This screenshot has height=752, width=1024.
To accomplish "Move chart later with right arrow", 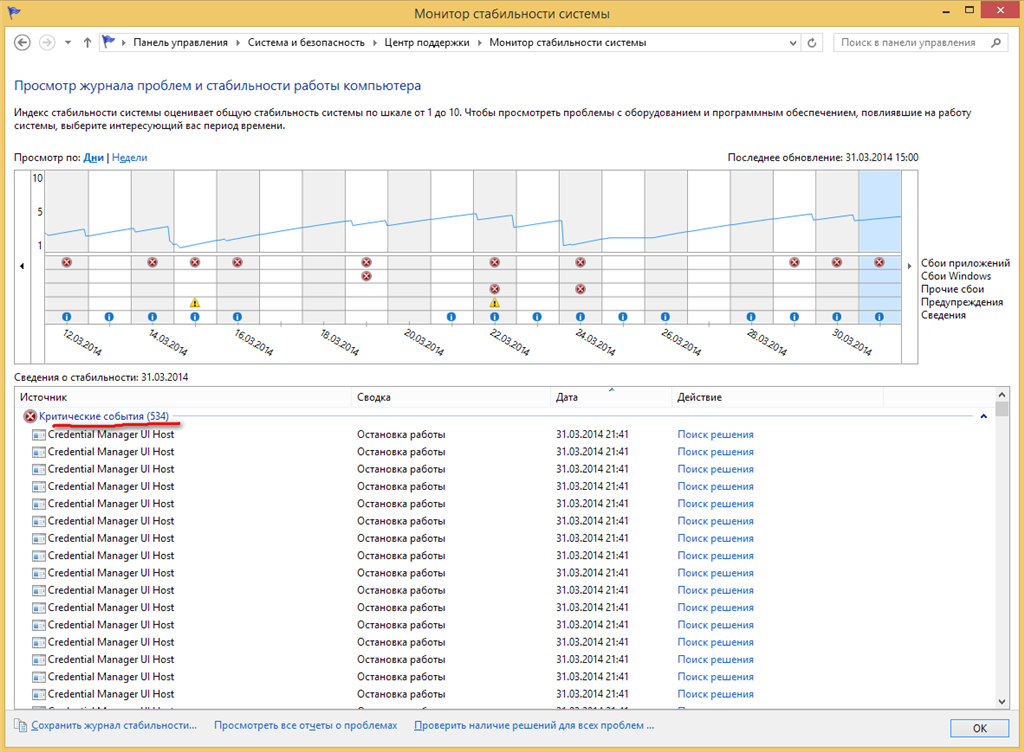I will 909,266.
